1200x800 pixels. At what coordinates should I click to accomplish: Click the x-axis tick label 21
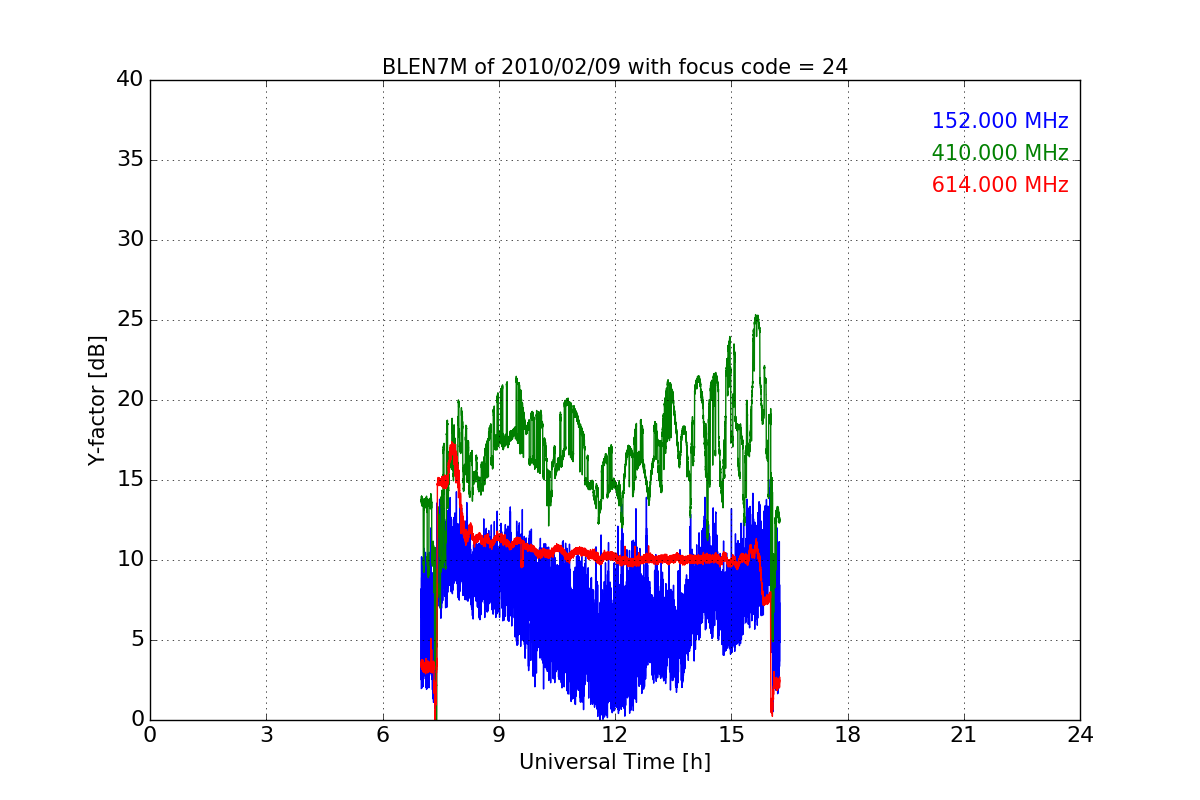coord(964,734)
